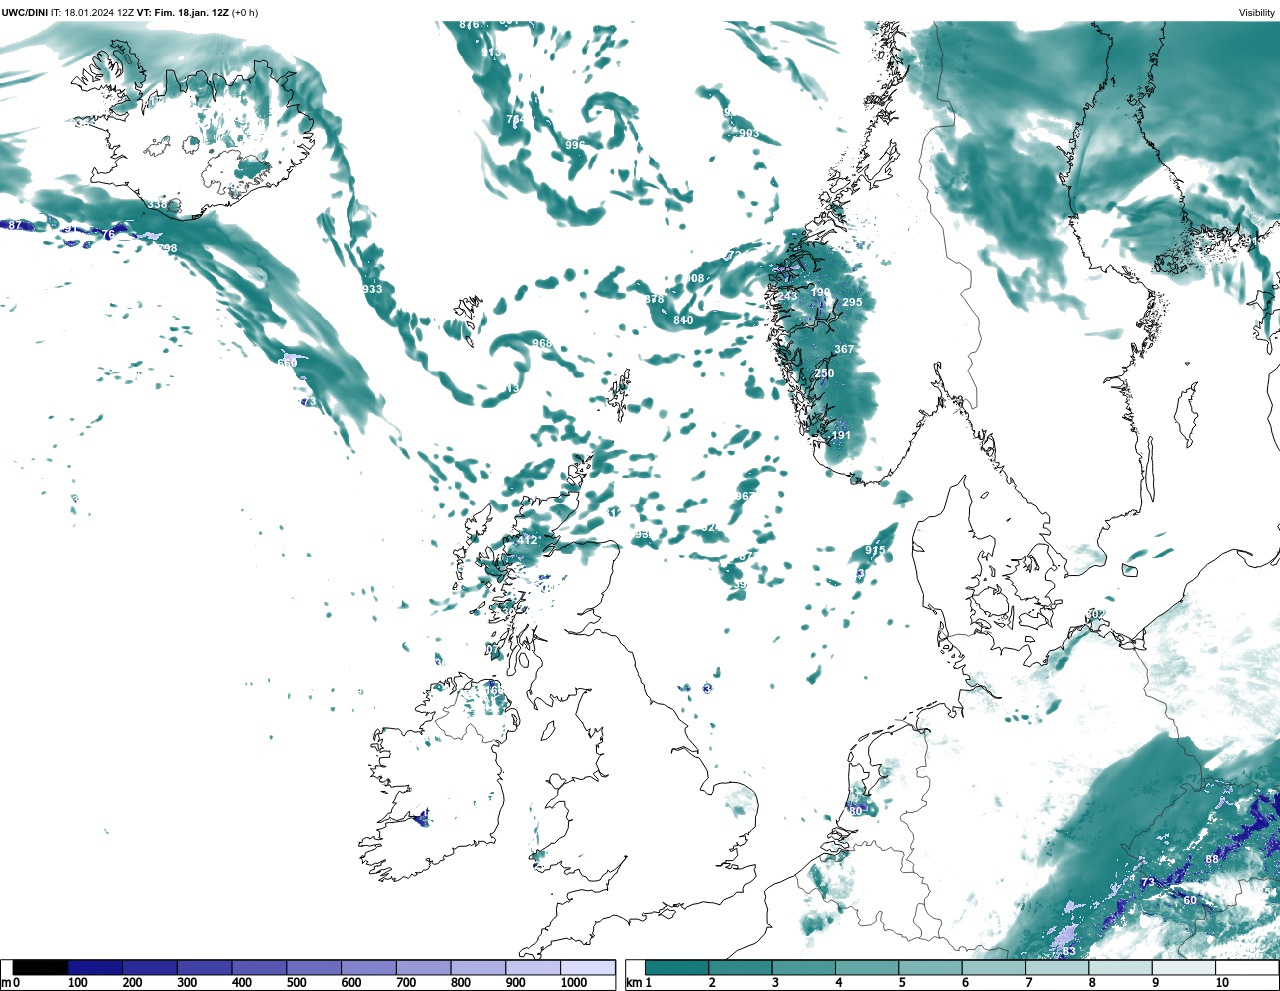This screenshot has height=991, width=1280.
Task: Select the '5' kilometer scale label
Action: tap(902, 983)
